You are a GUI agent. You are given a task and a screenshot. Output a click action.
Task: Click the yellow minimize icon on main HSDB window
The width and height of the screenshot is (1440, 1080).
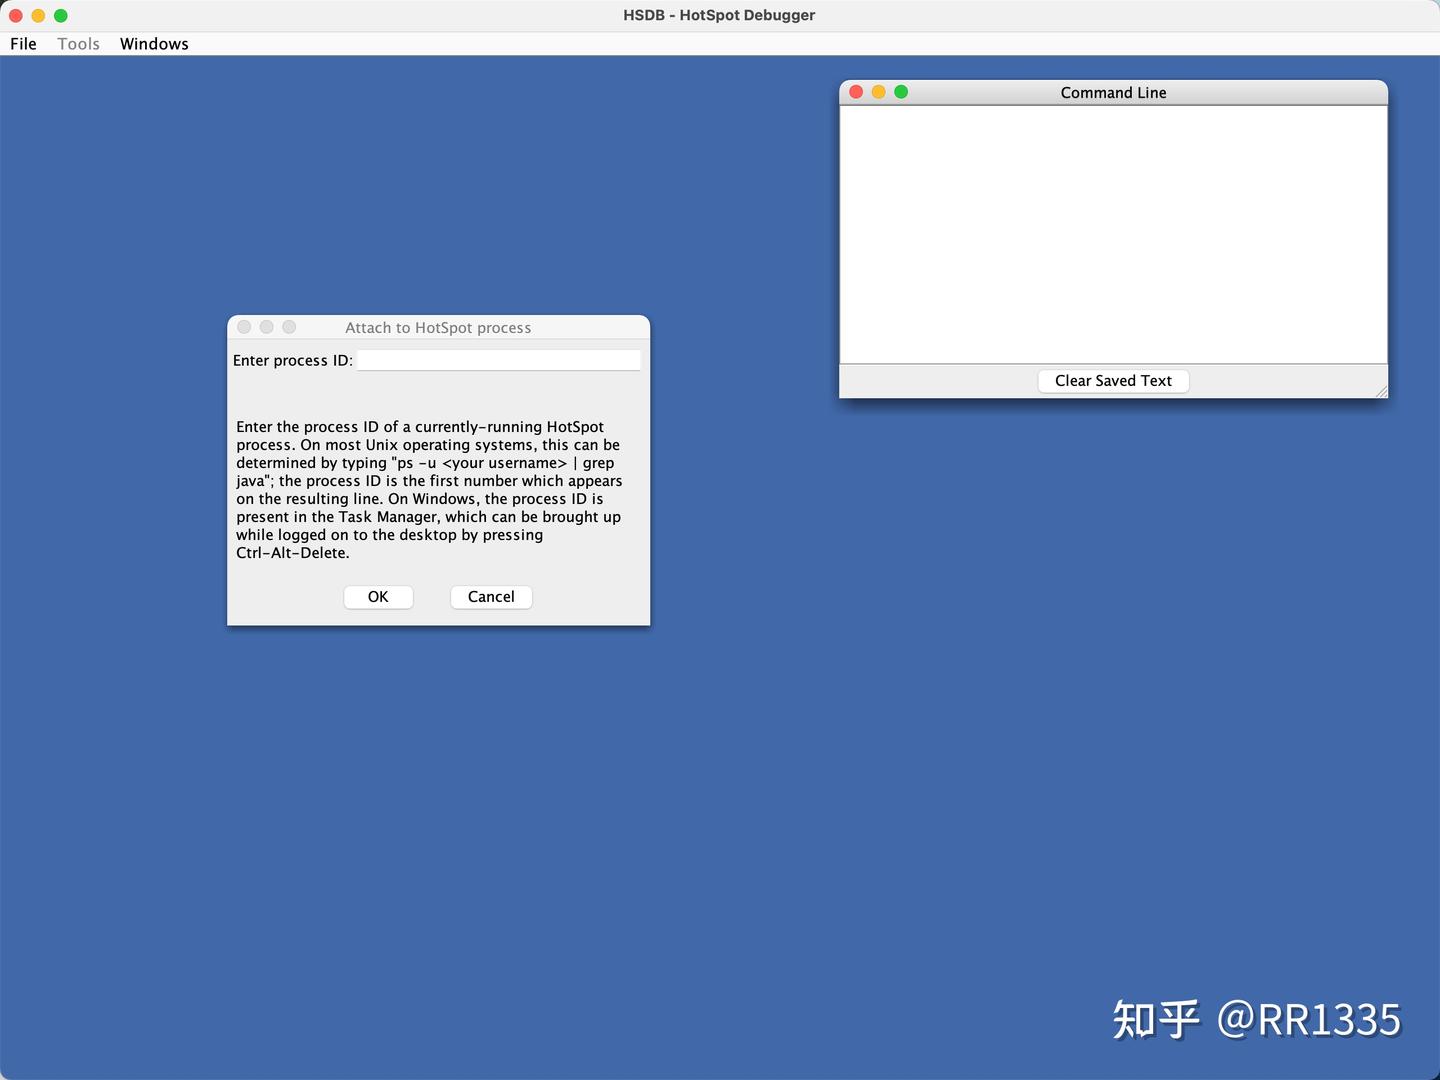pos(38,15)
